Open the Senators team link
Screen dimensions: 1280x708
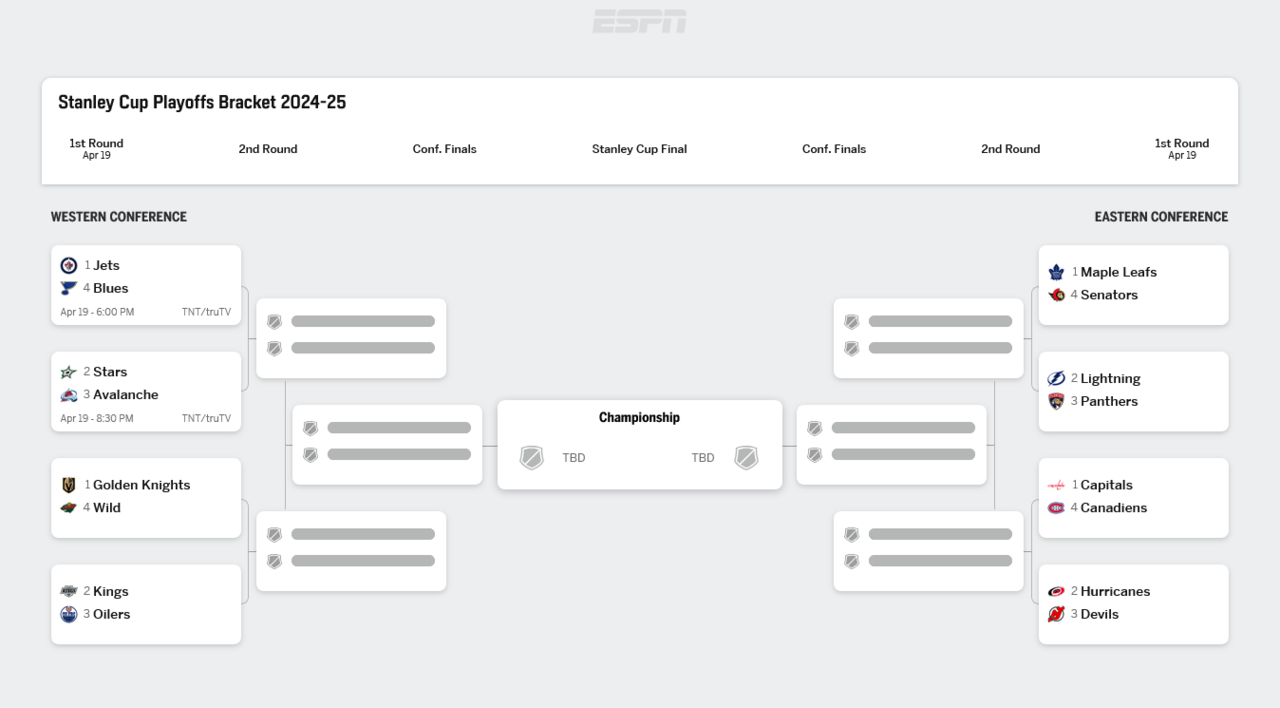pyautogui.click(x=1109, y=295)
